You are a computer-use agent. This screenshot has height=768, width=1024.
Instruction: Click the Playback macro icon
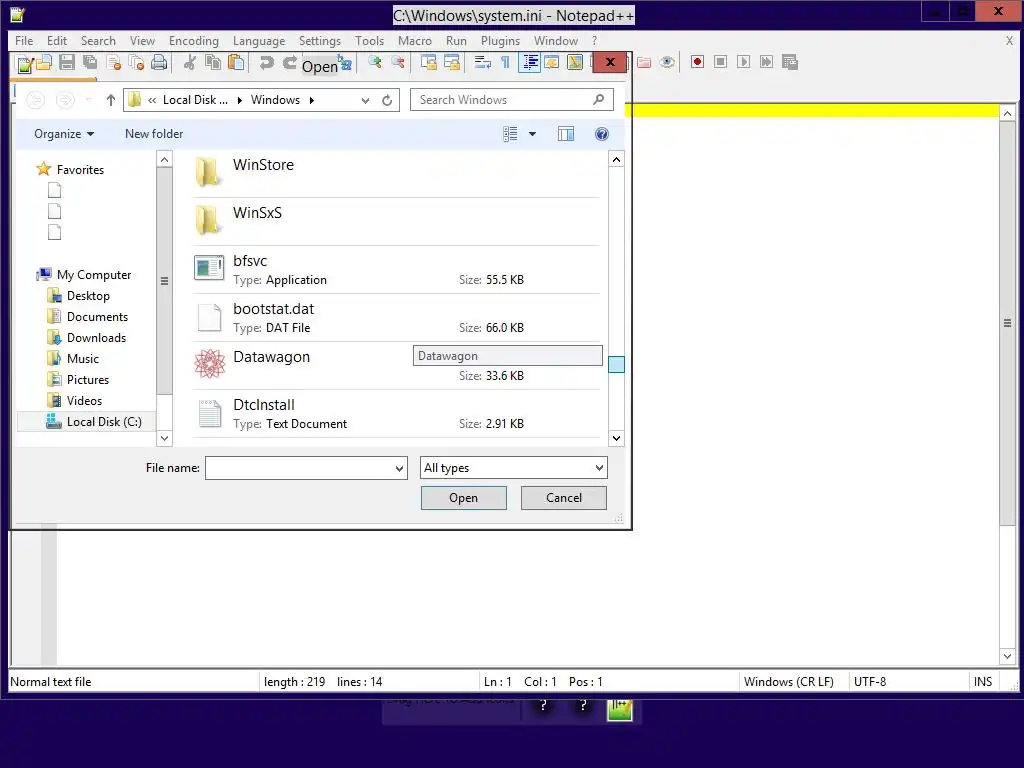pyautogui.click(x=743, y=62)
